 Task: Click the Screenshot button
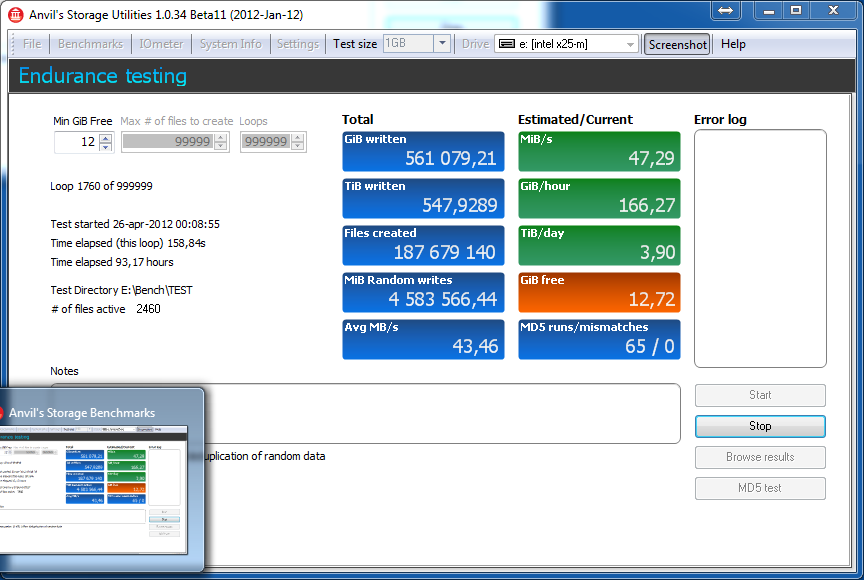coord(677,44)
